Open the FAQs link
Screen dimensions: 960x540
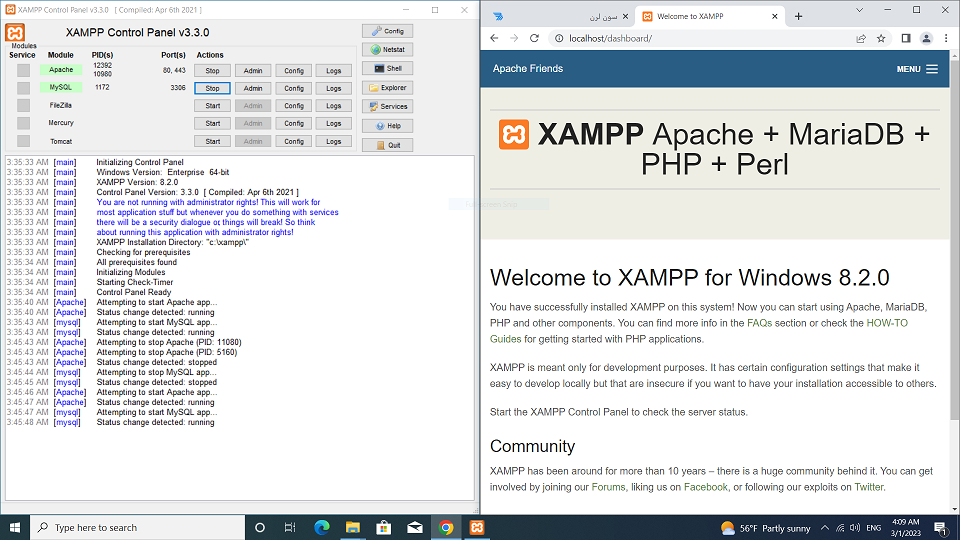tap(759, 323)
